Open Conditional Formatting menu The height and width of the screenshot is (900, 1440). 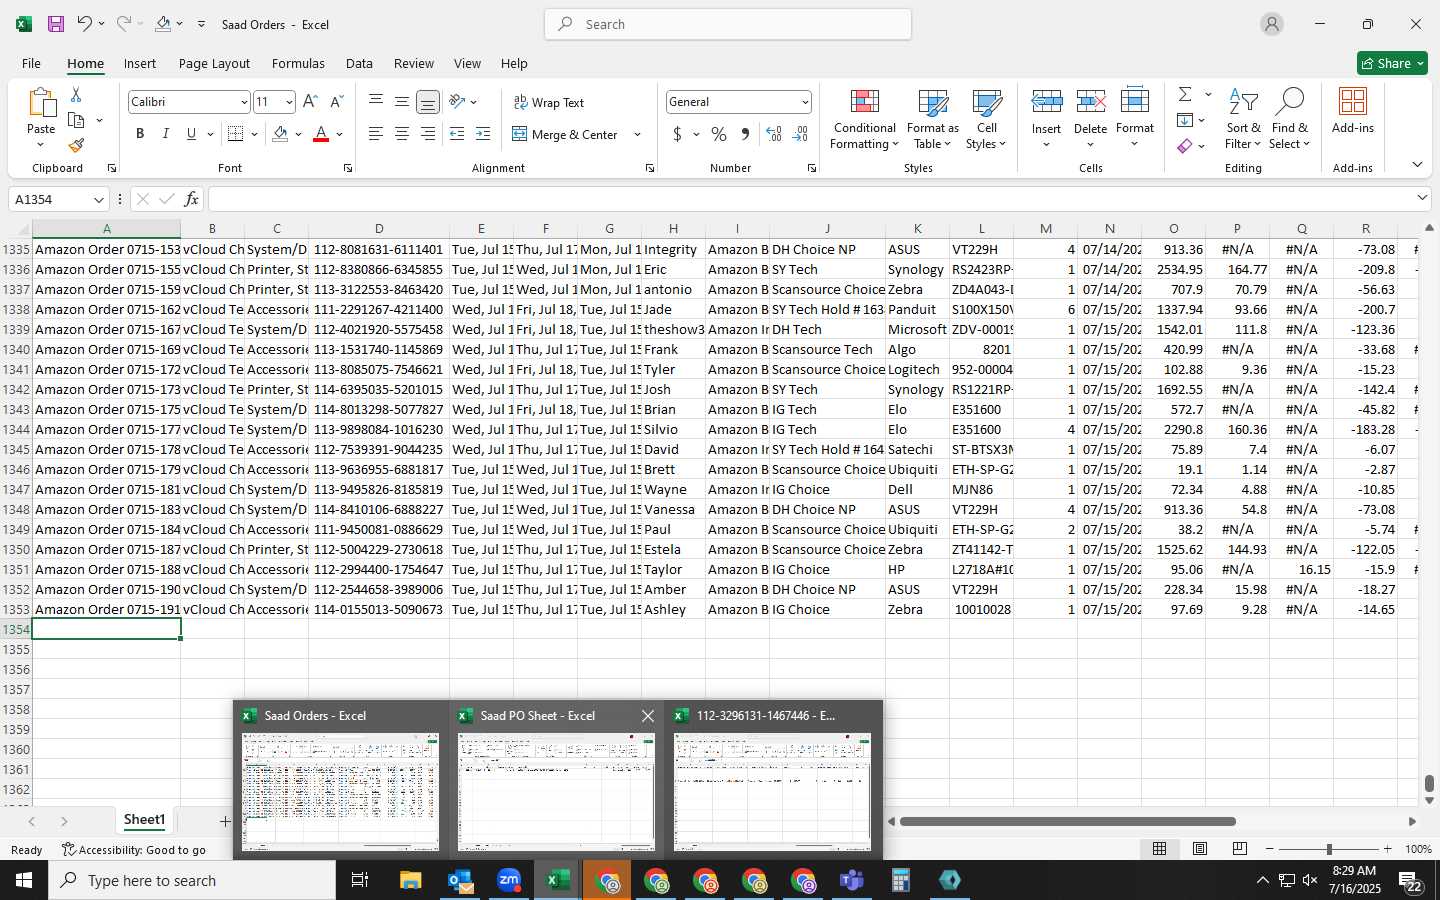point(865,120)
